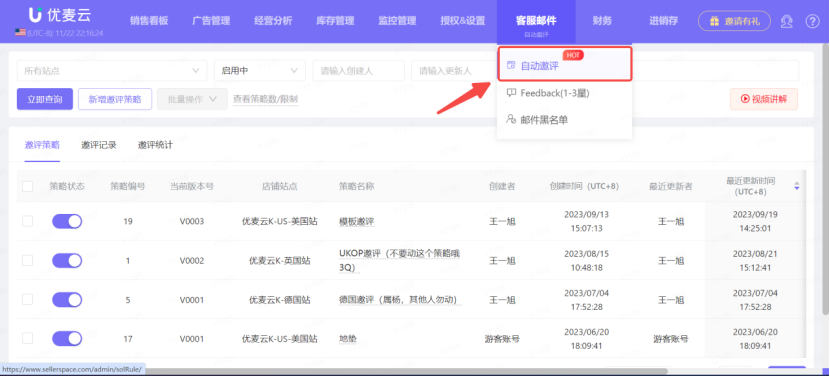This screenshot has width=830, height=376.
Task: Disable the 地垫 strategy switch
Action: (67, 338)
